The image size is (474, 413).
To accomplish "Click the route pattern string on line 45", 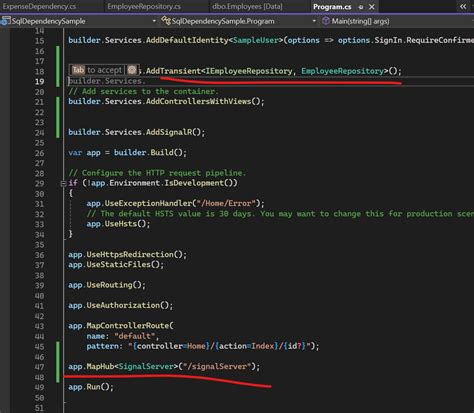I will (x=221, y=346).
